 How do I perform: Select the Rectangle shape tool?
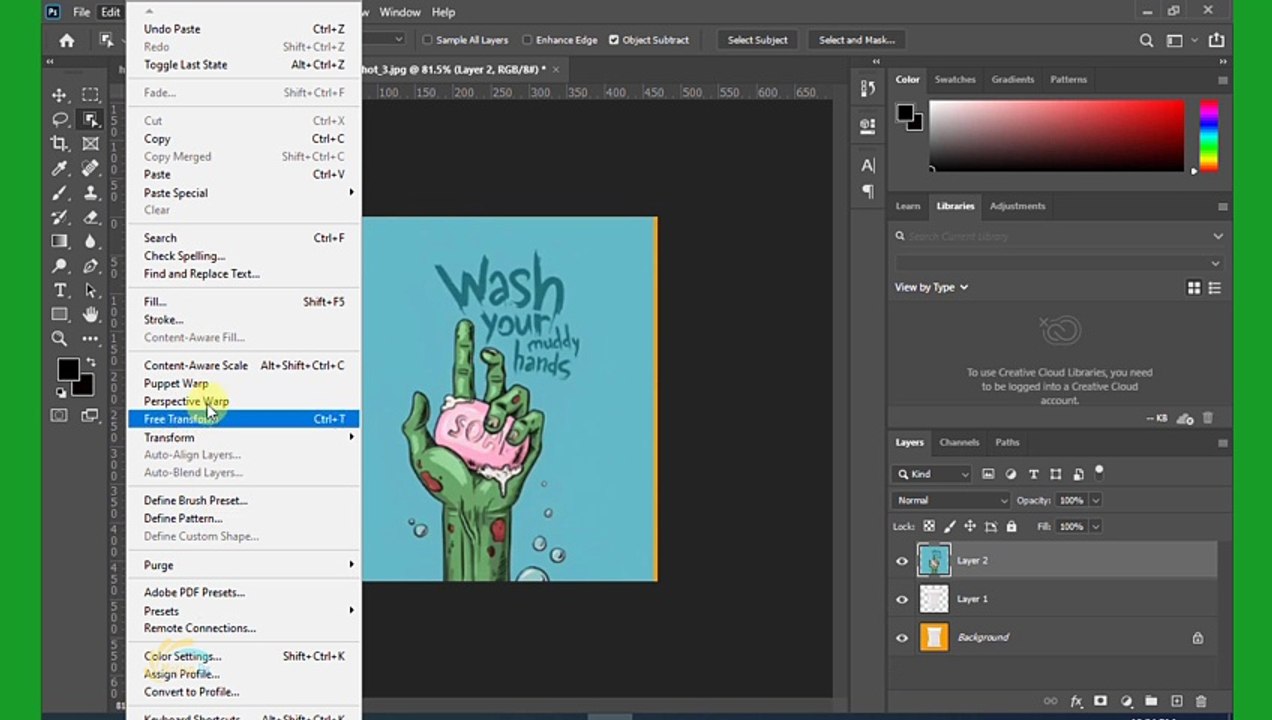tap(60, 314)
